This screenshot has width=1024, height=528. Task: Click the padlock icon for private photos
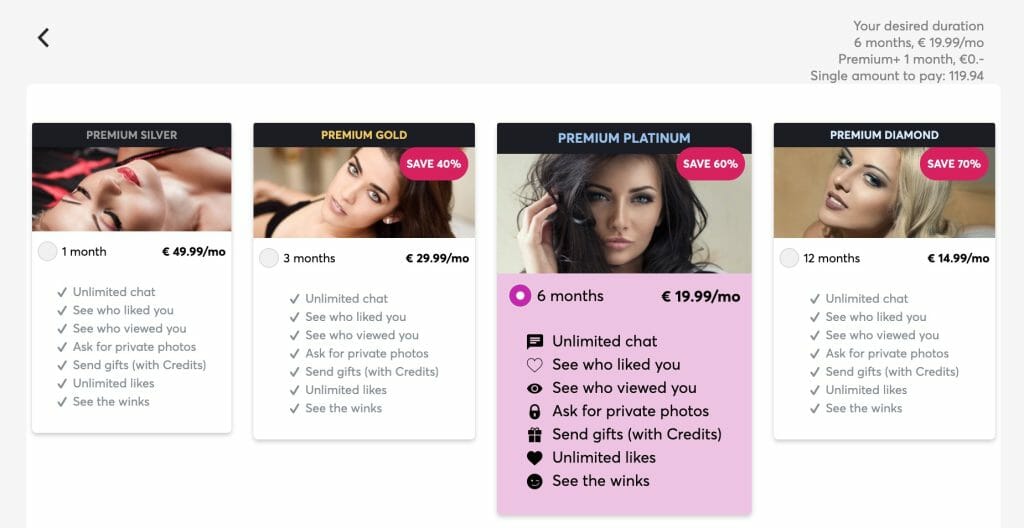click(x=534, y=412)
